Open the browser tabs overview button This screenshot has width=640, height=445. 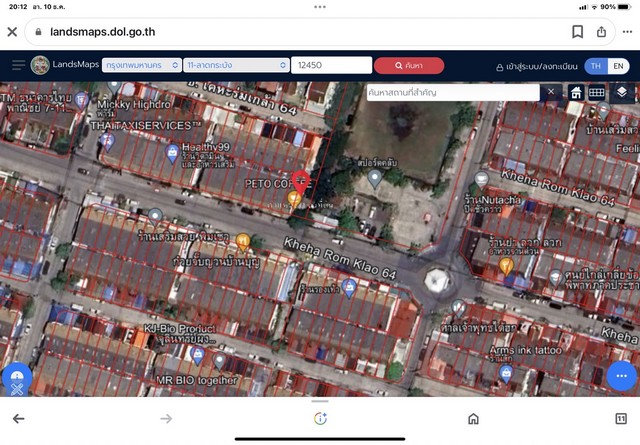(621, 419)
